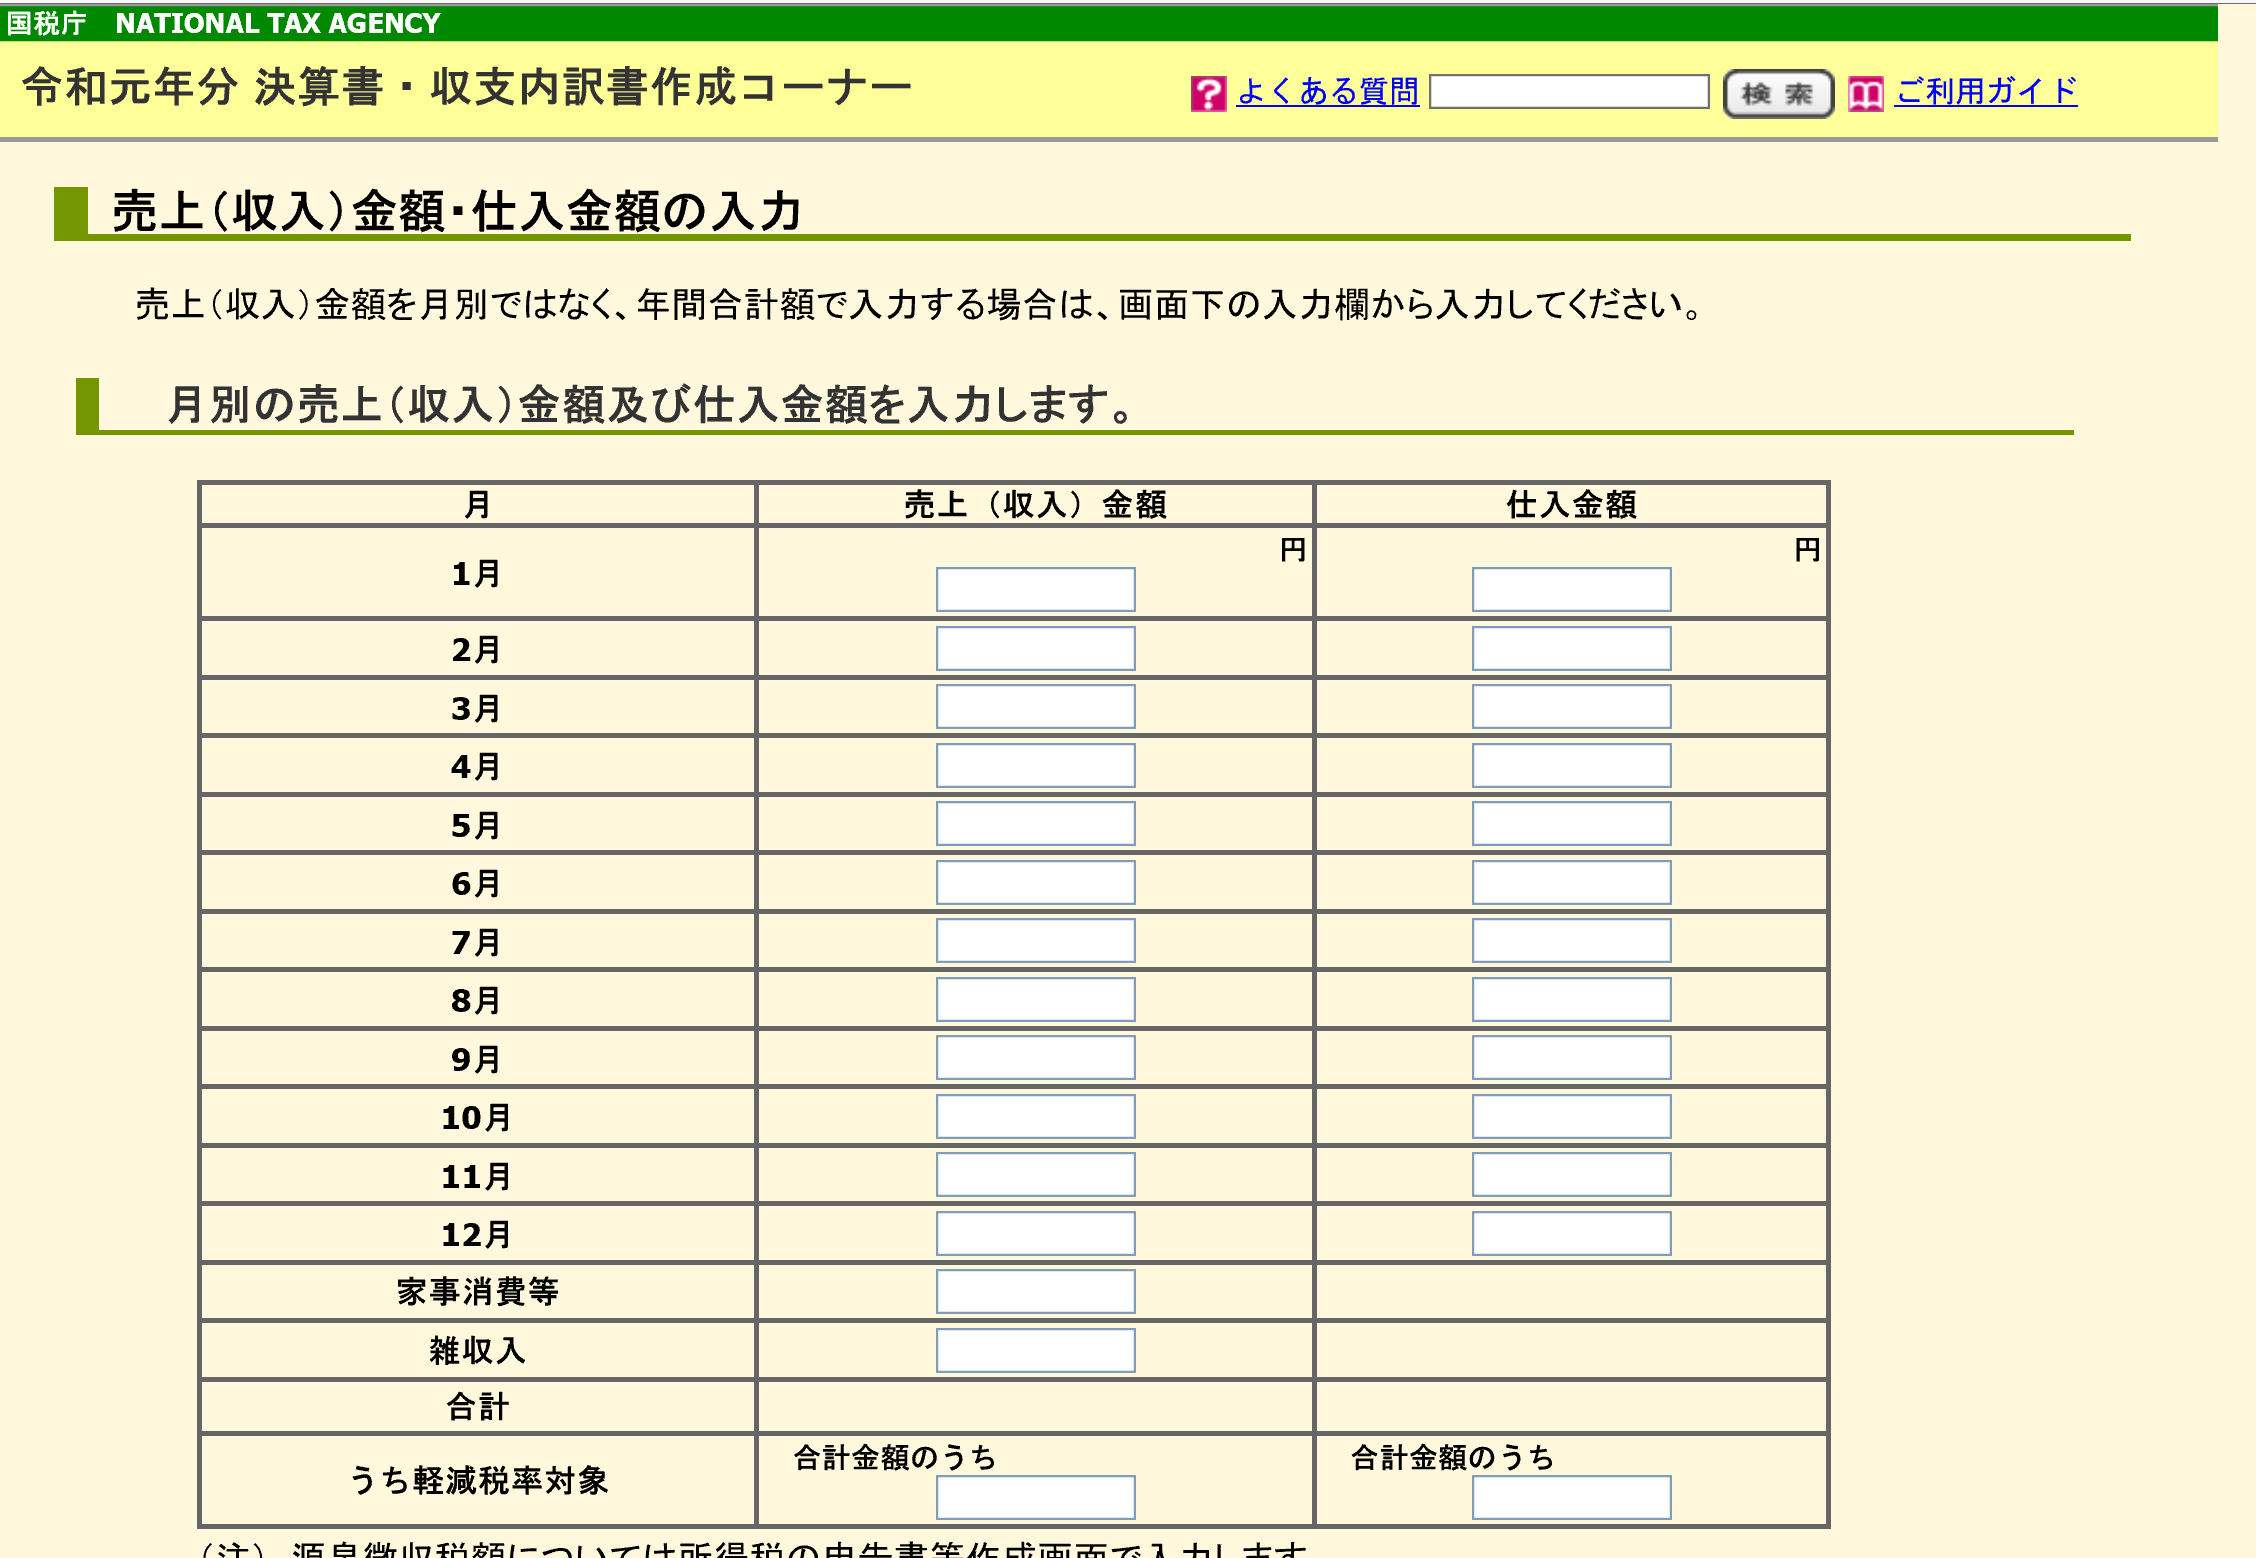
Task: Click the 6月 row label
Action: pyautogui.click(x=477, y=883)
